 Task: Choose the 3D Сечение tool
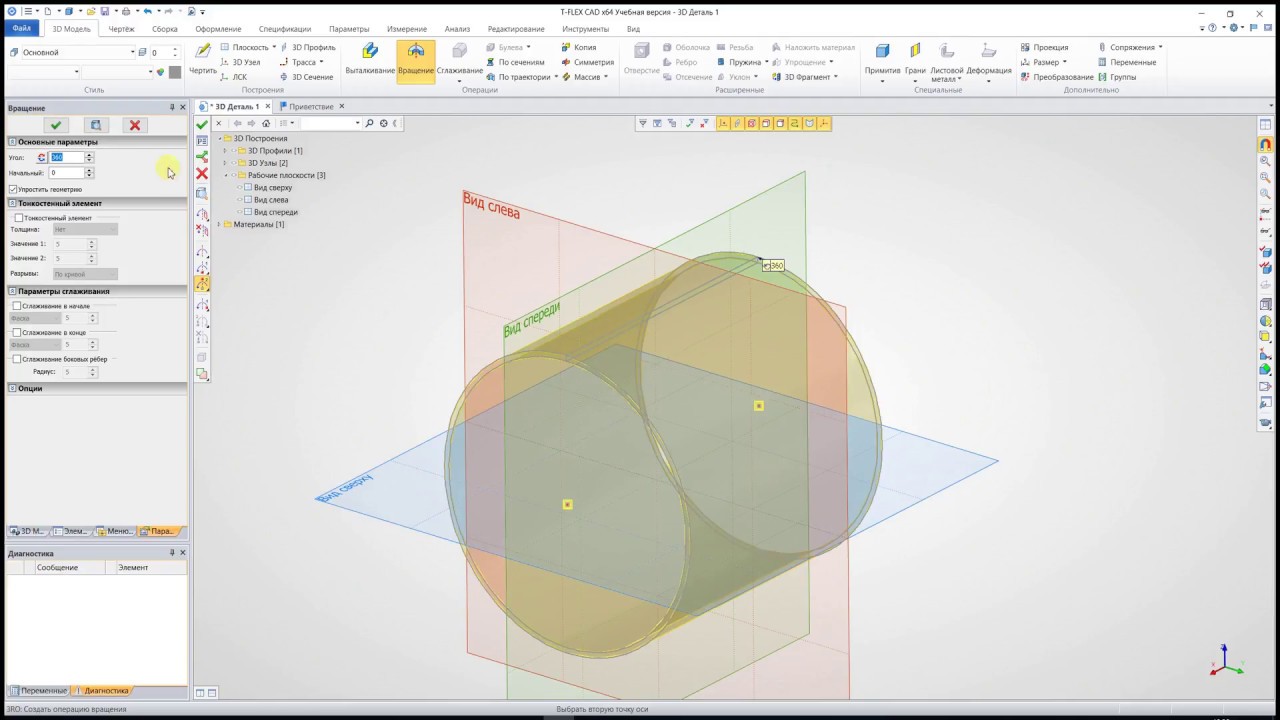coord(306,77)
